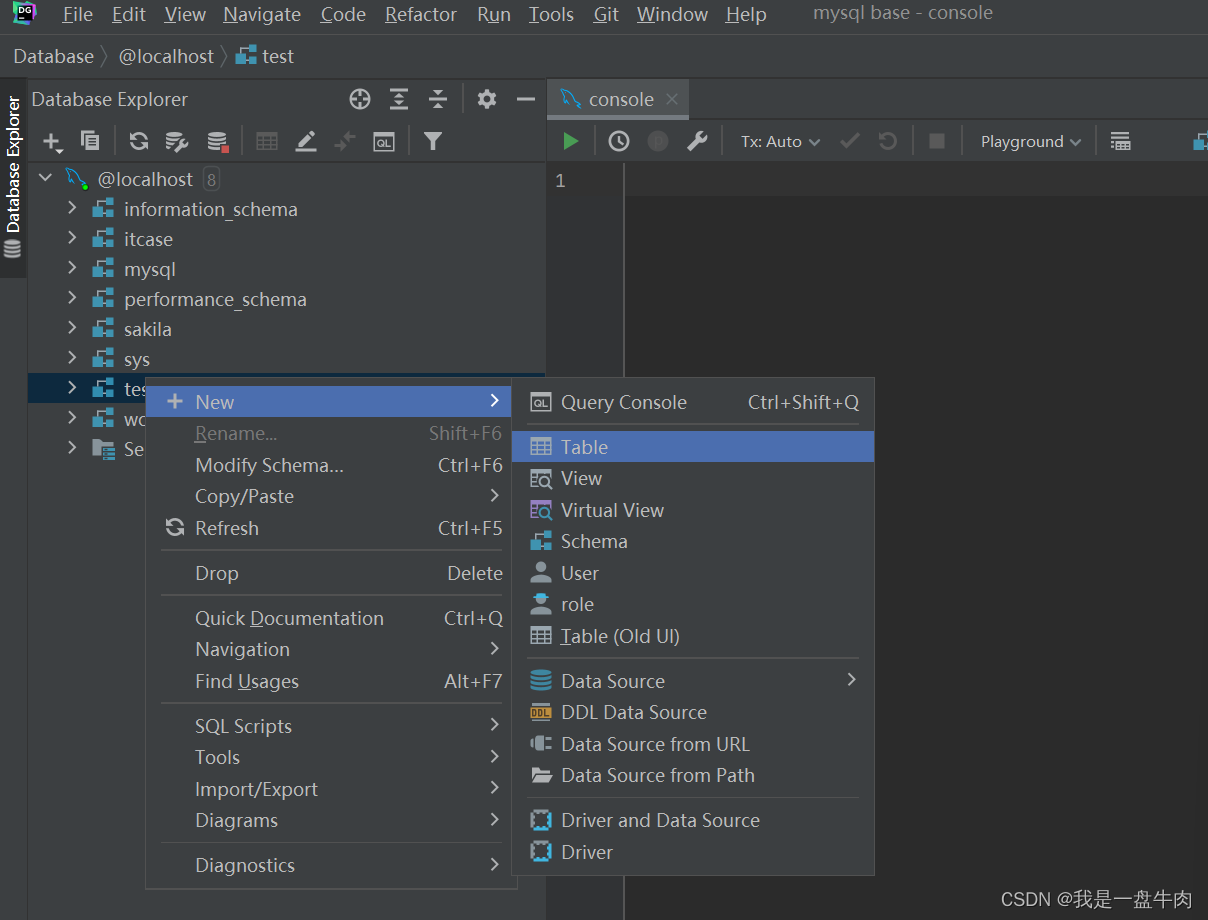Click the Rollback icon in console toolbar
Screen dimensions: 1208x920
(x=887, y=141)
